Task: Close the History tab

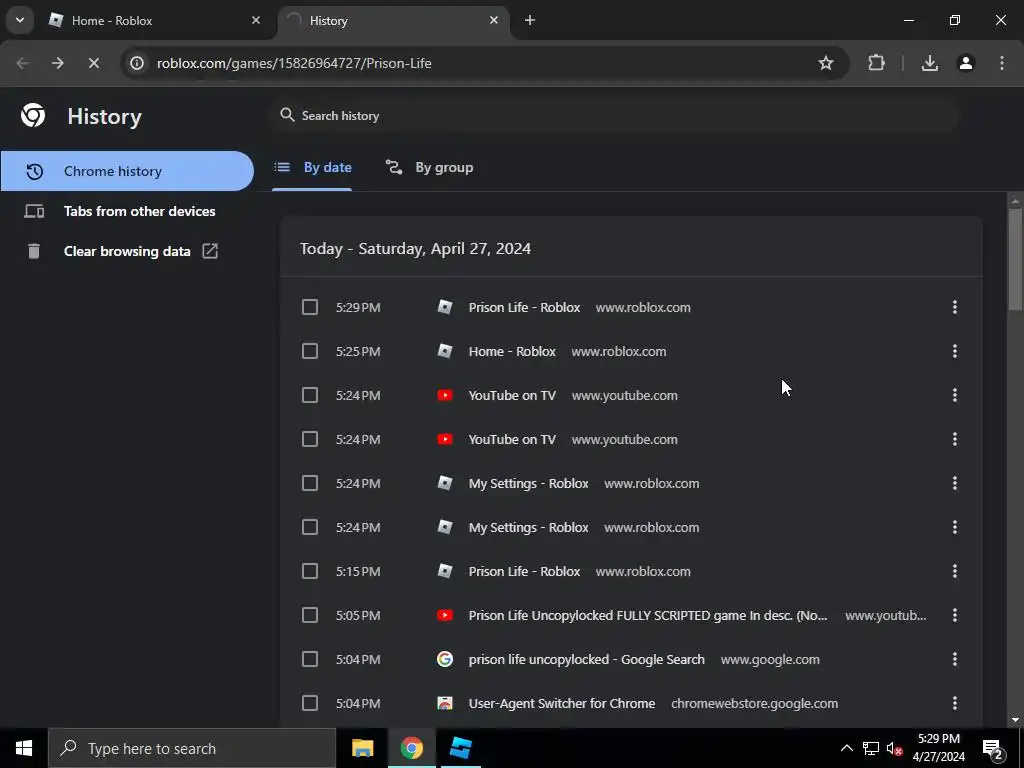Action: point(494,20)
